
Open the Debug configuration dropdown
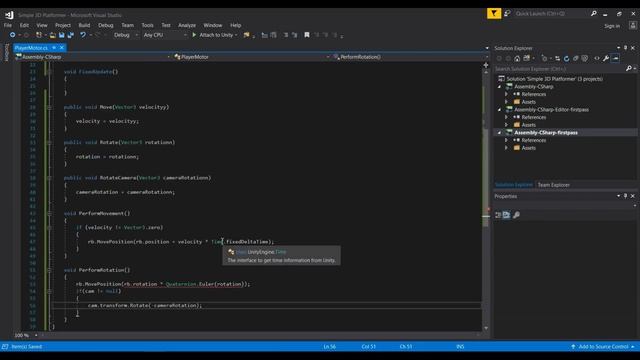pyautogui.click(x=125, y=35)
